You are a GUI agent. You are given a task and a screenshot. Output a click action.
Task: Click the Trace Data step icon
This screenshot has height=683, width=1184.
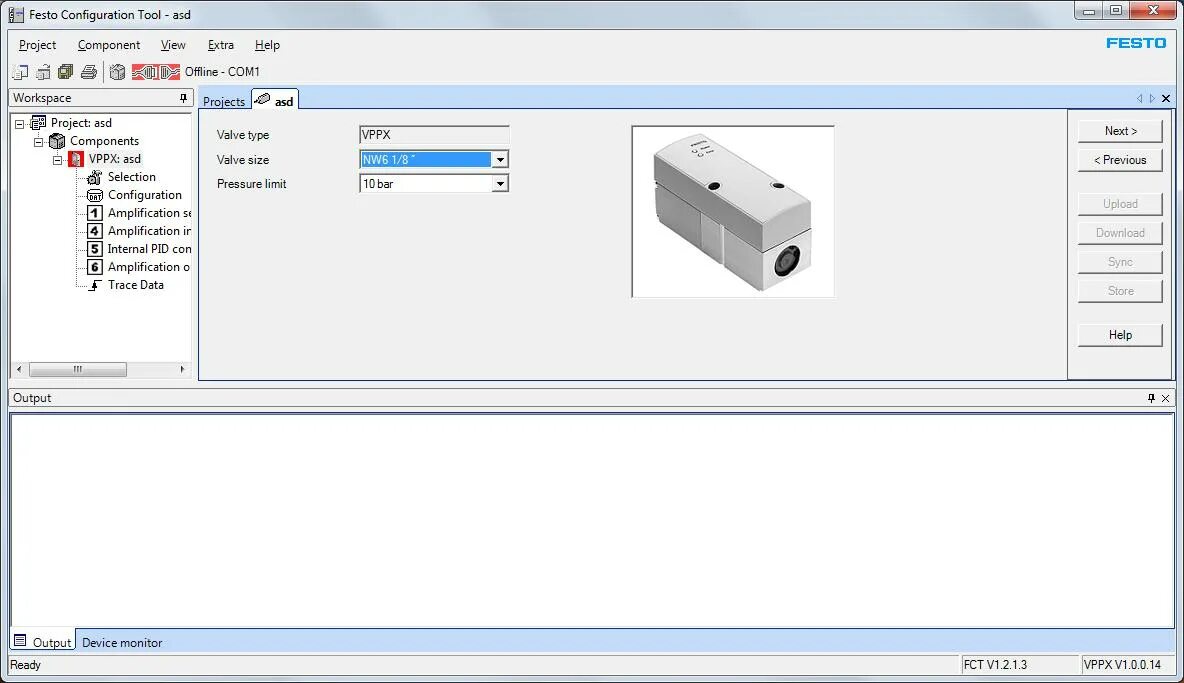95,285
